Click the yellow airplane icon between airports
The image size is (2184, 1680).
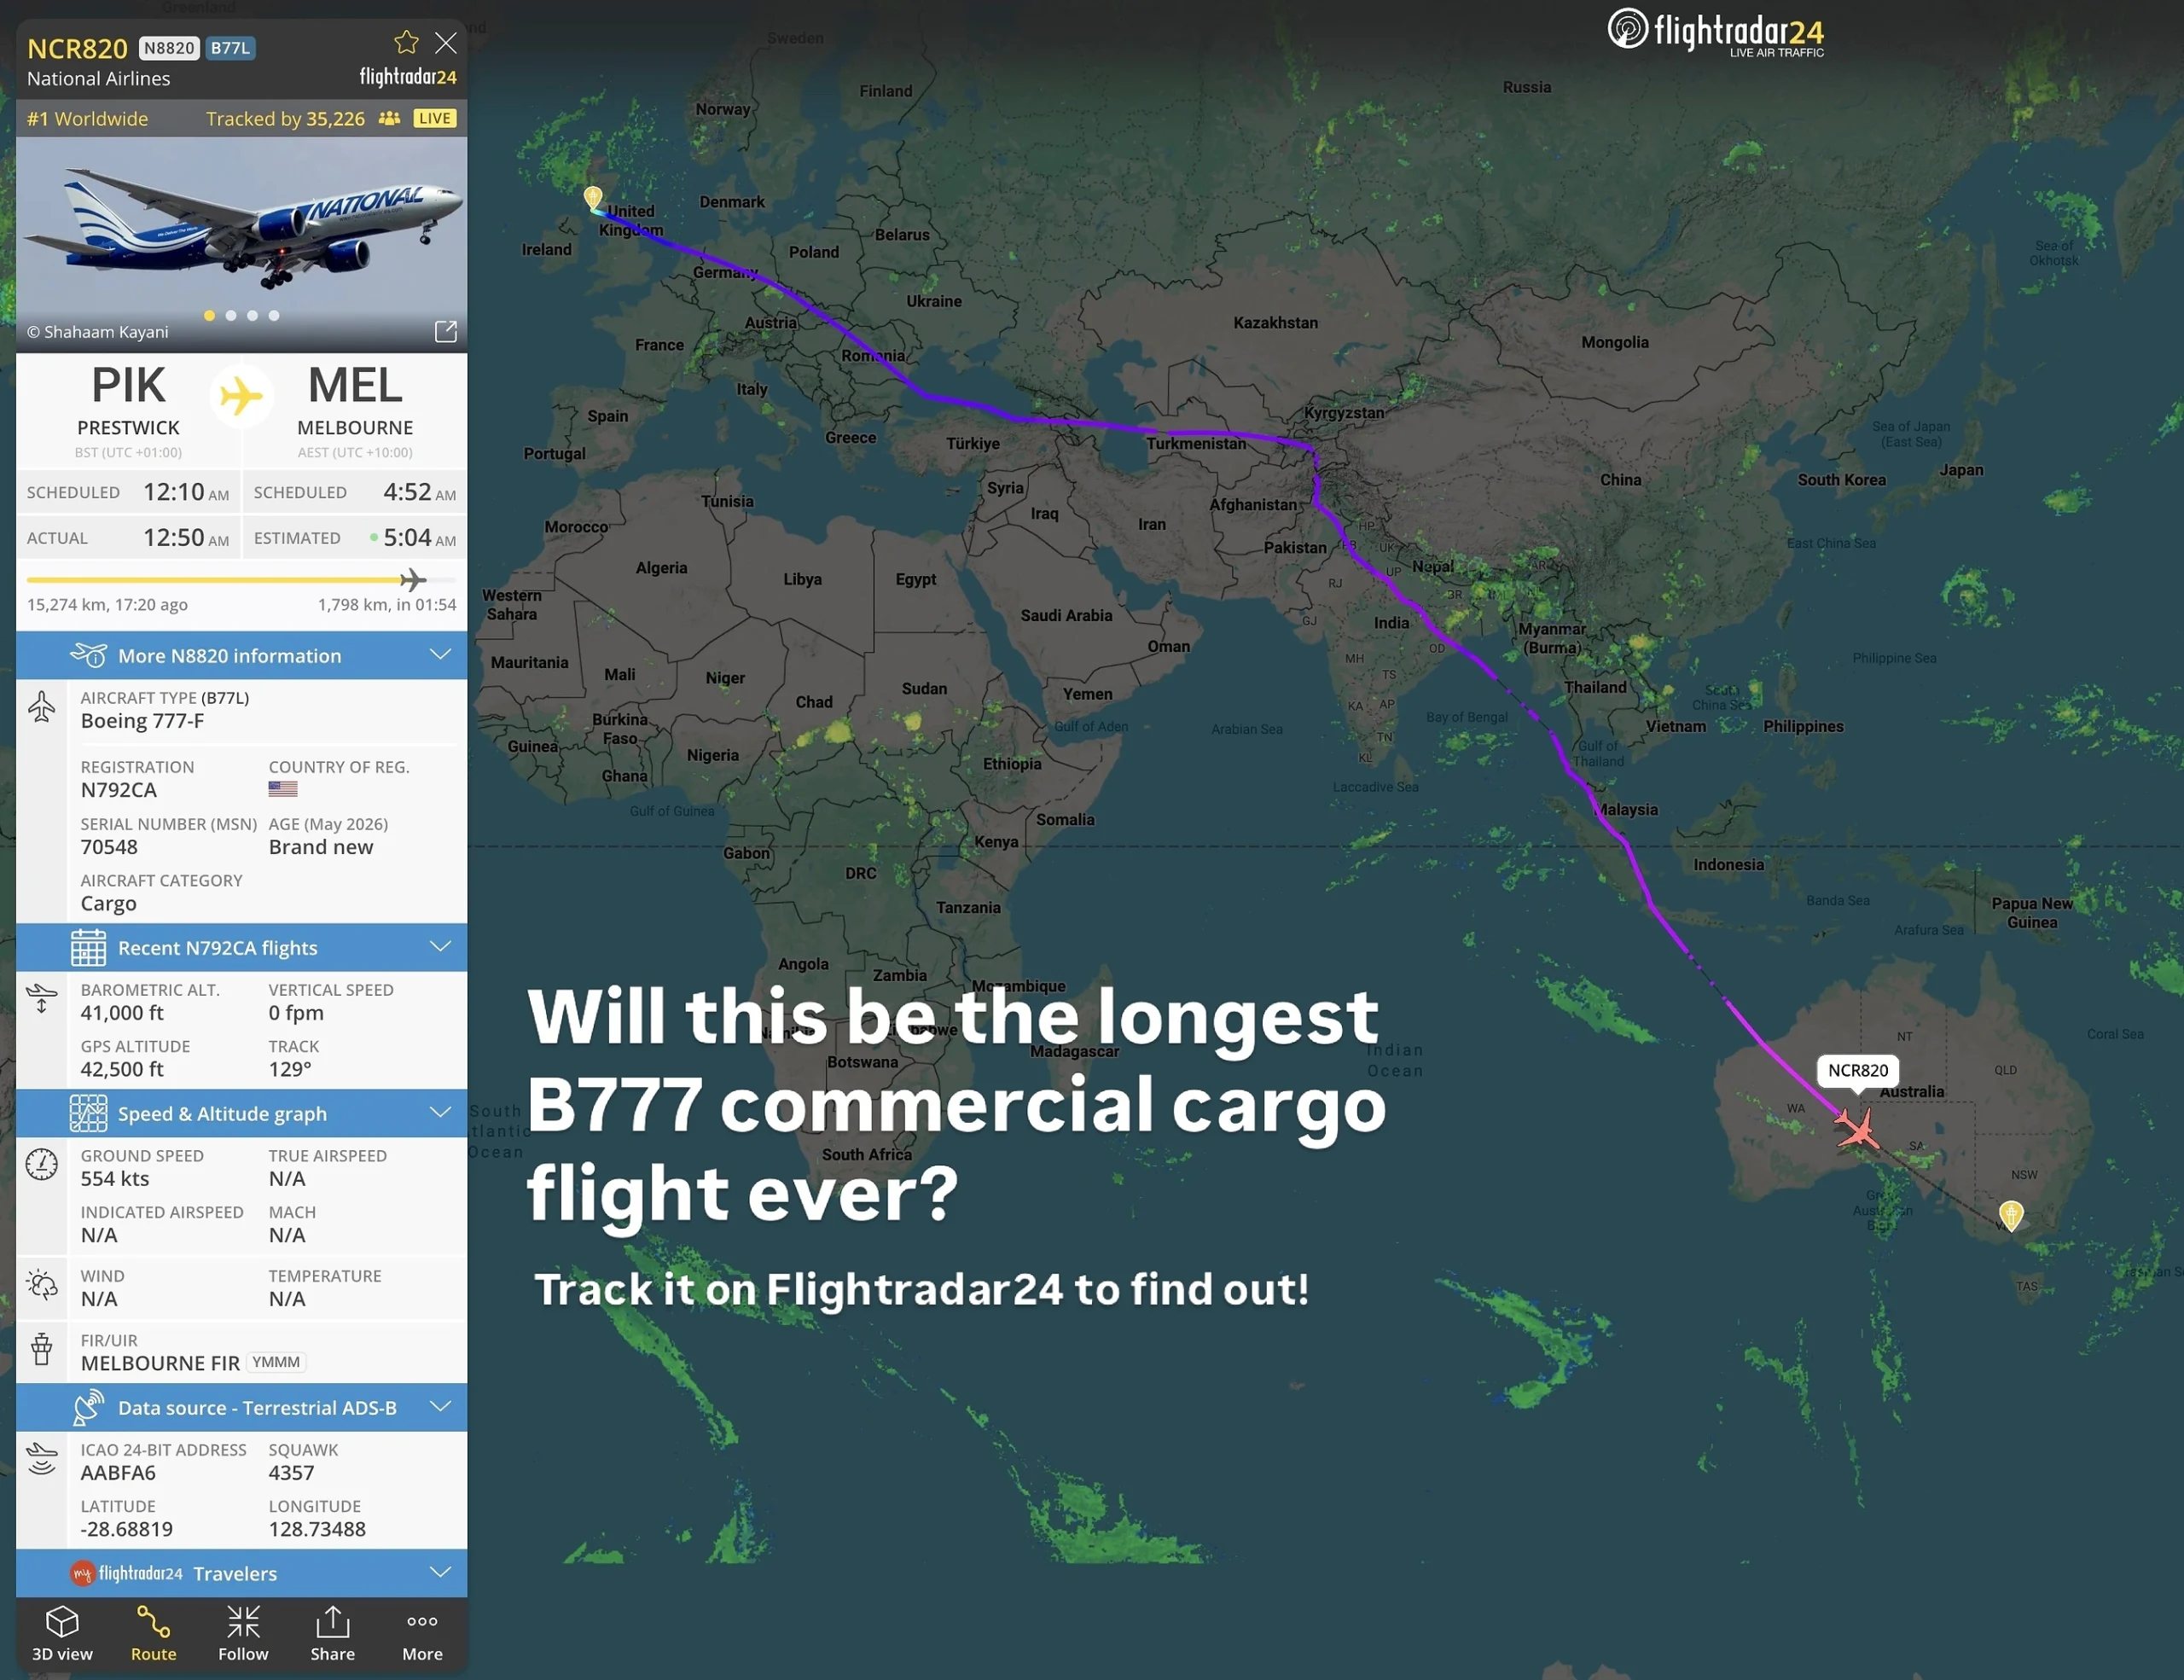[x=241, y=395]
